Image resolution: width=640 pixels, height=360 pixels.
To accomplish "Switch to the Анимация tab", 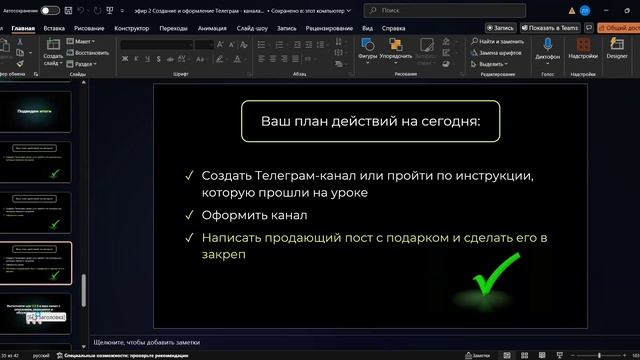I will click(x=212, y=28).
